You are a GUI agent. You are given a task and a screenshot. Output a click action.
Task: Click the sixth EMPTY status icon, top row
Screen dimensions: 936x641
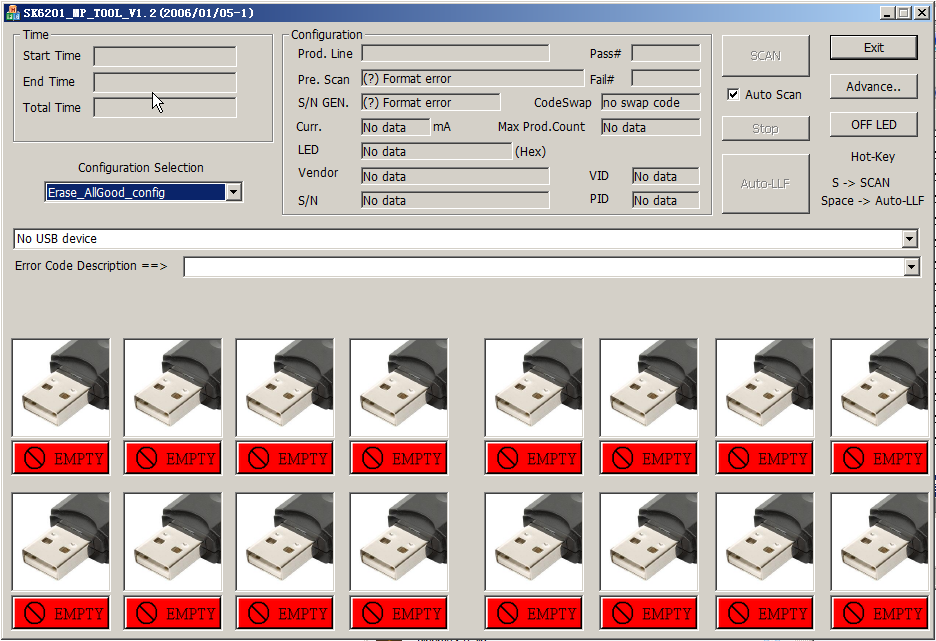point(649,458)
